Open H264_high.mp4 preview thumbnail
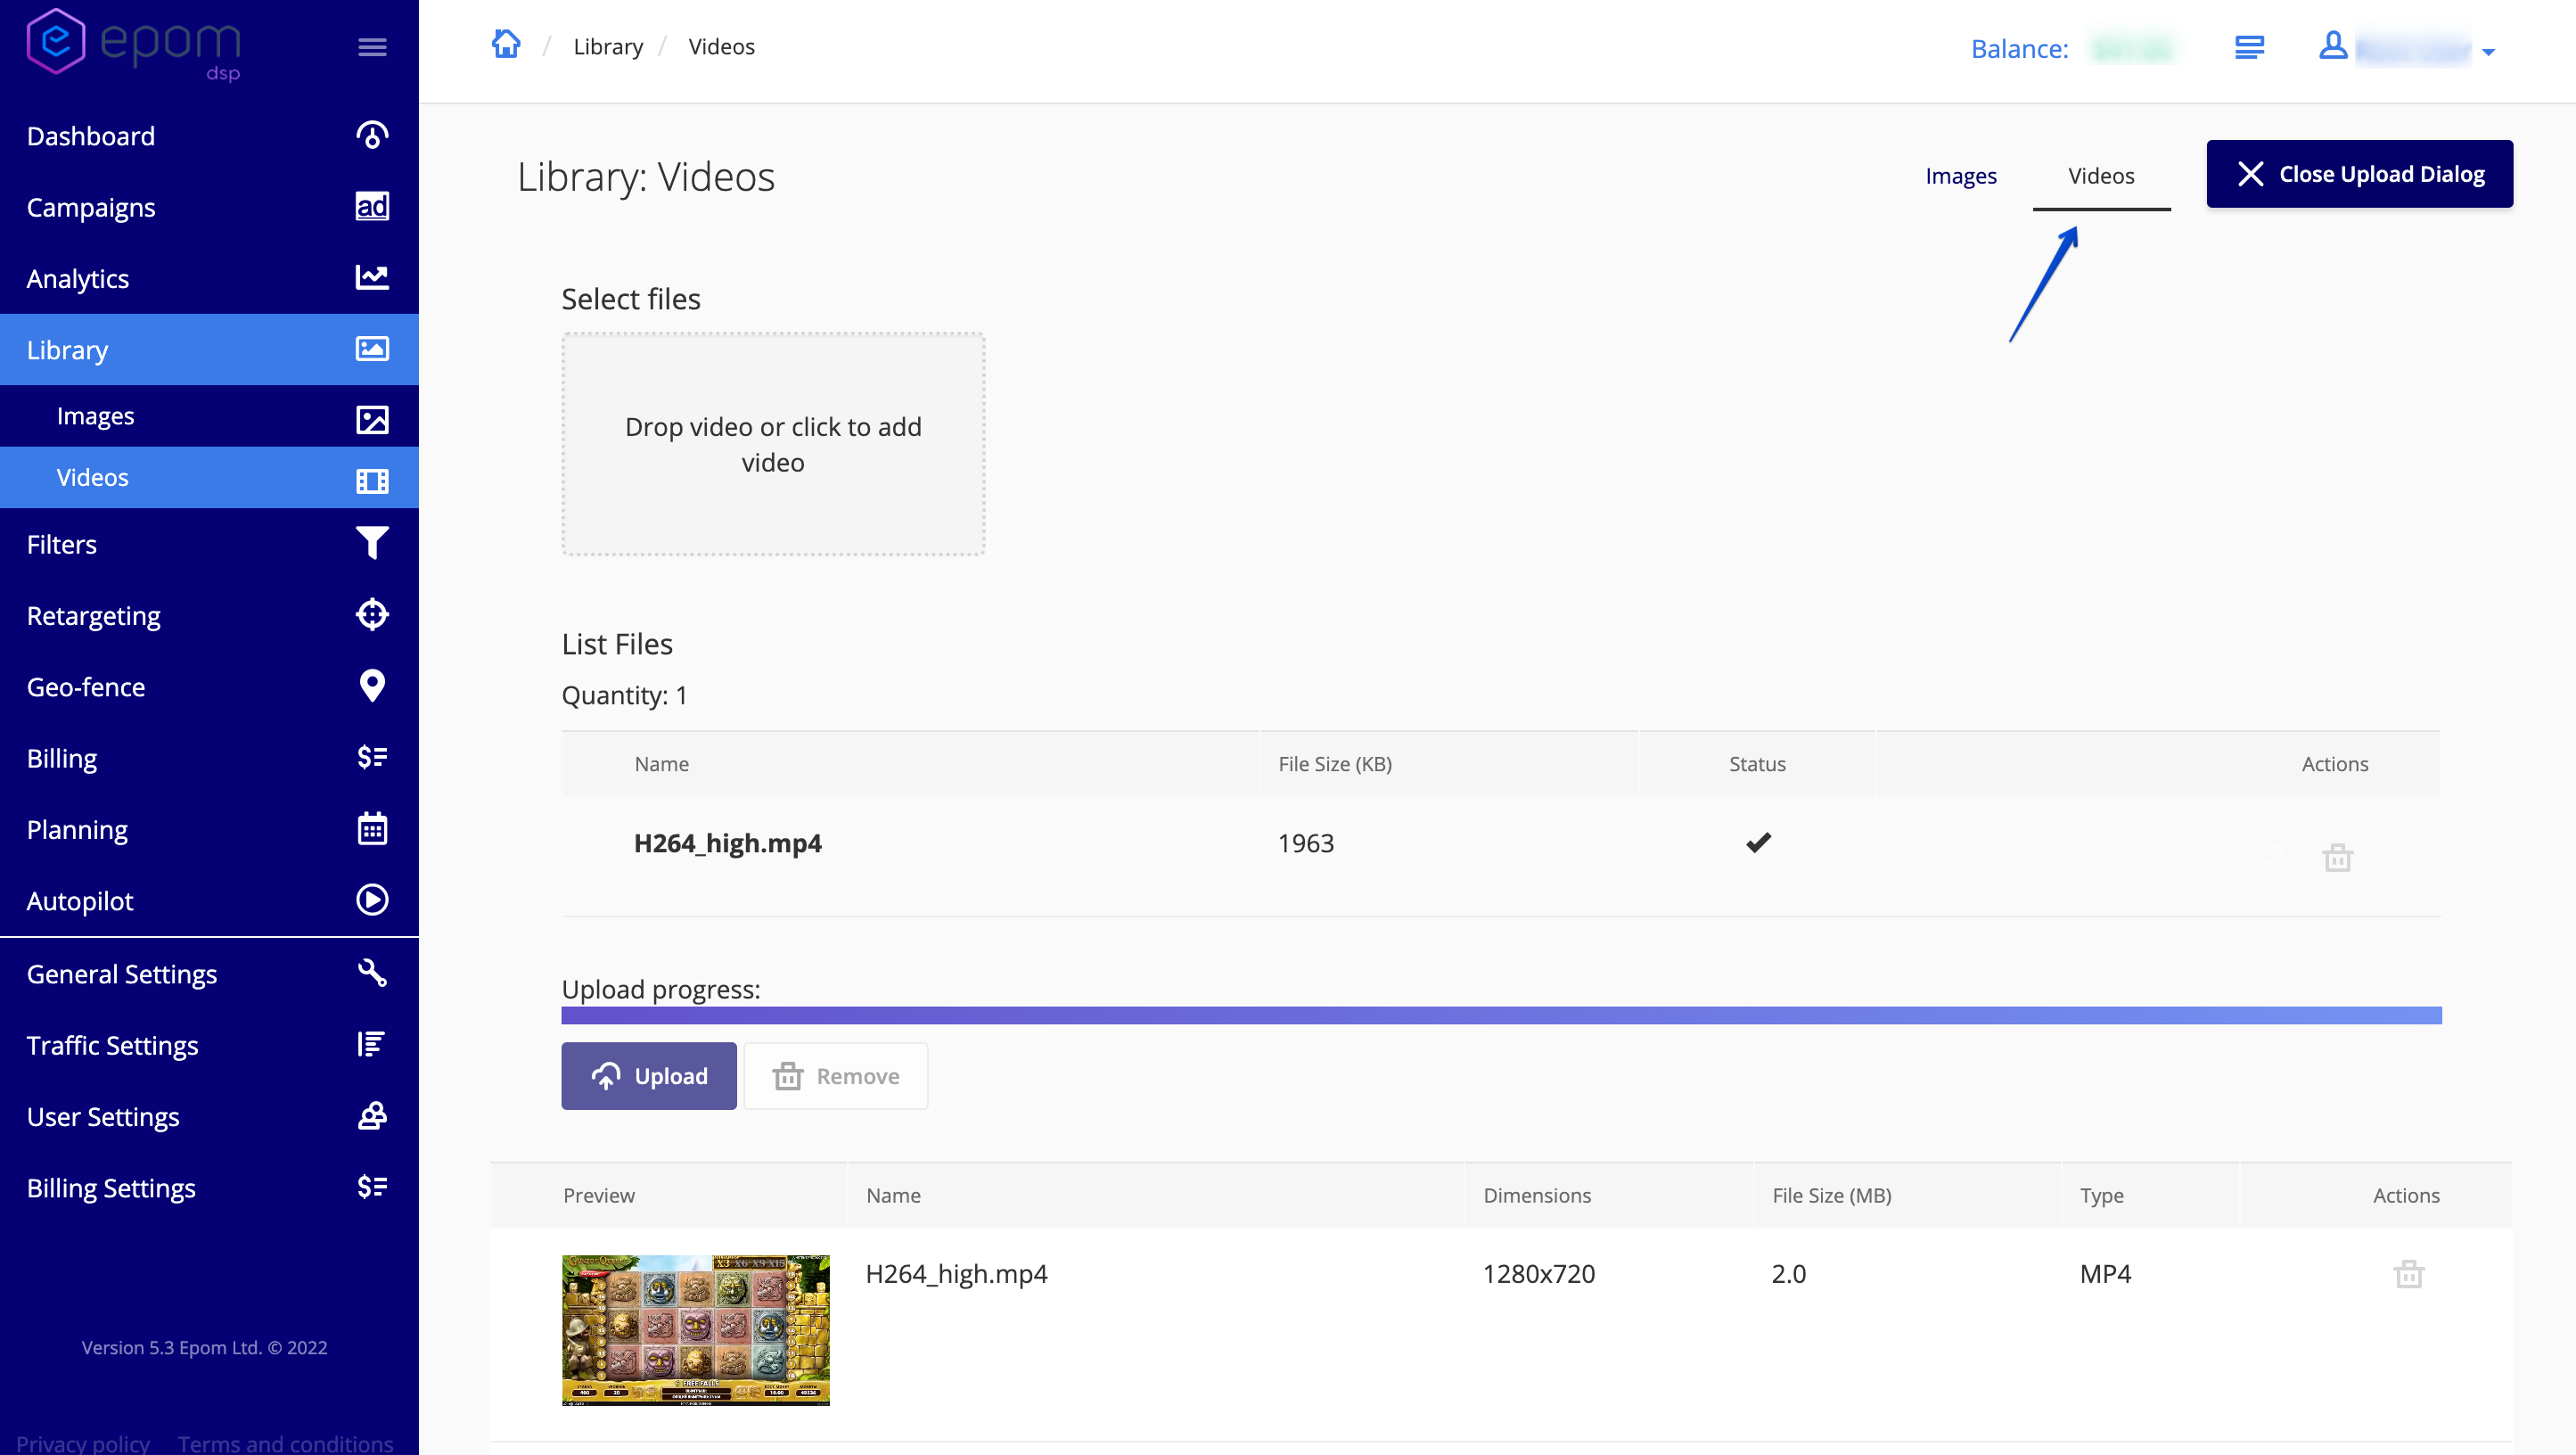The image size is (2576, 1455). click(695, 1330)
